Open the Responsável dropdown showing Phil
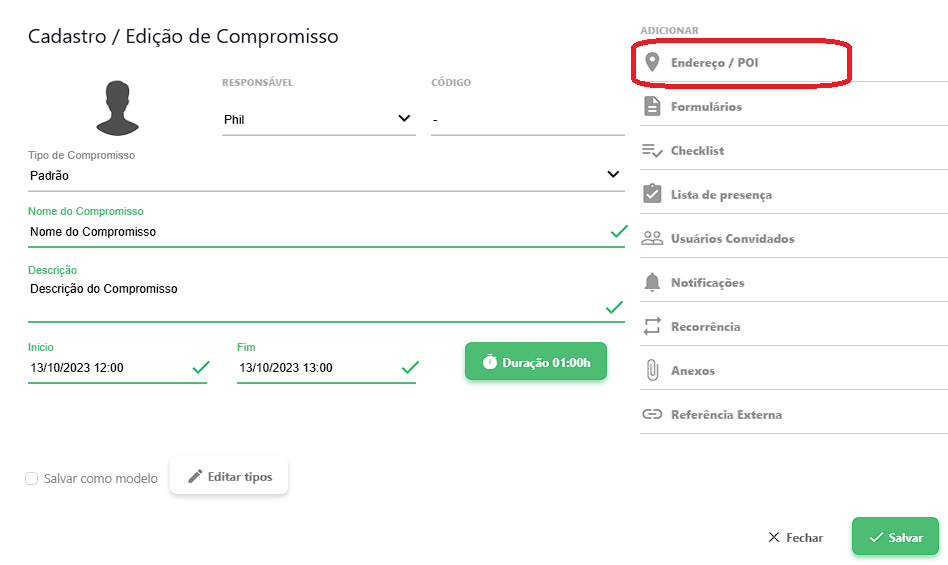 [318, 119]
